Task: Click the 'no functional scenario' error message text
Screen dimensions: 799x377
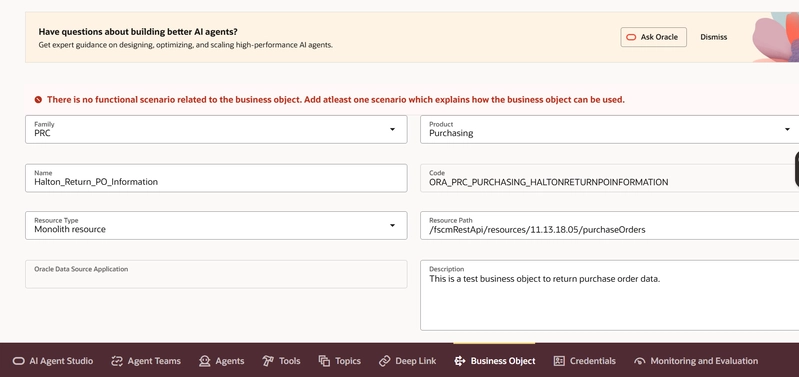Action: (x=336, y=100)
